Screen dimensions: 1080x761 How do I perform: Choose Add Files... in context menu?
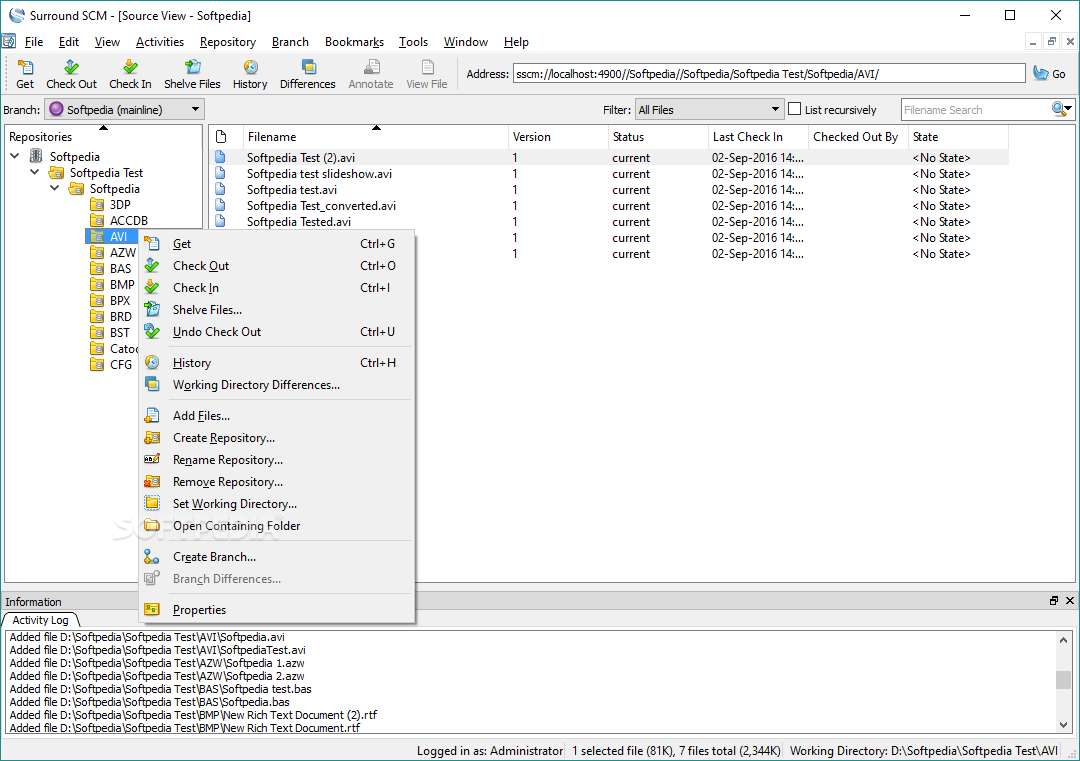277,416
